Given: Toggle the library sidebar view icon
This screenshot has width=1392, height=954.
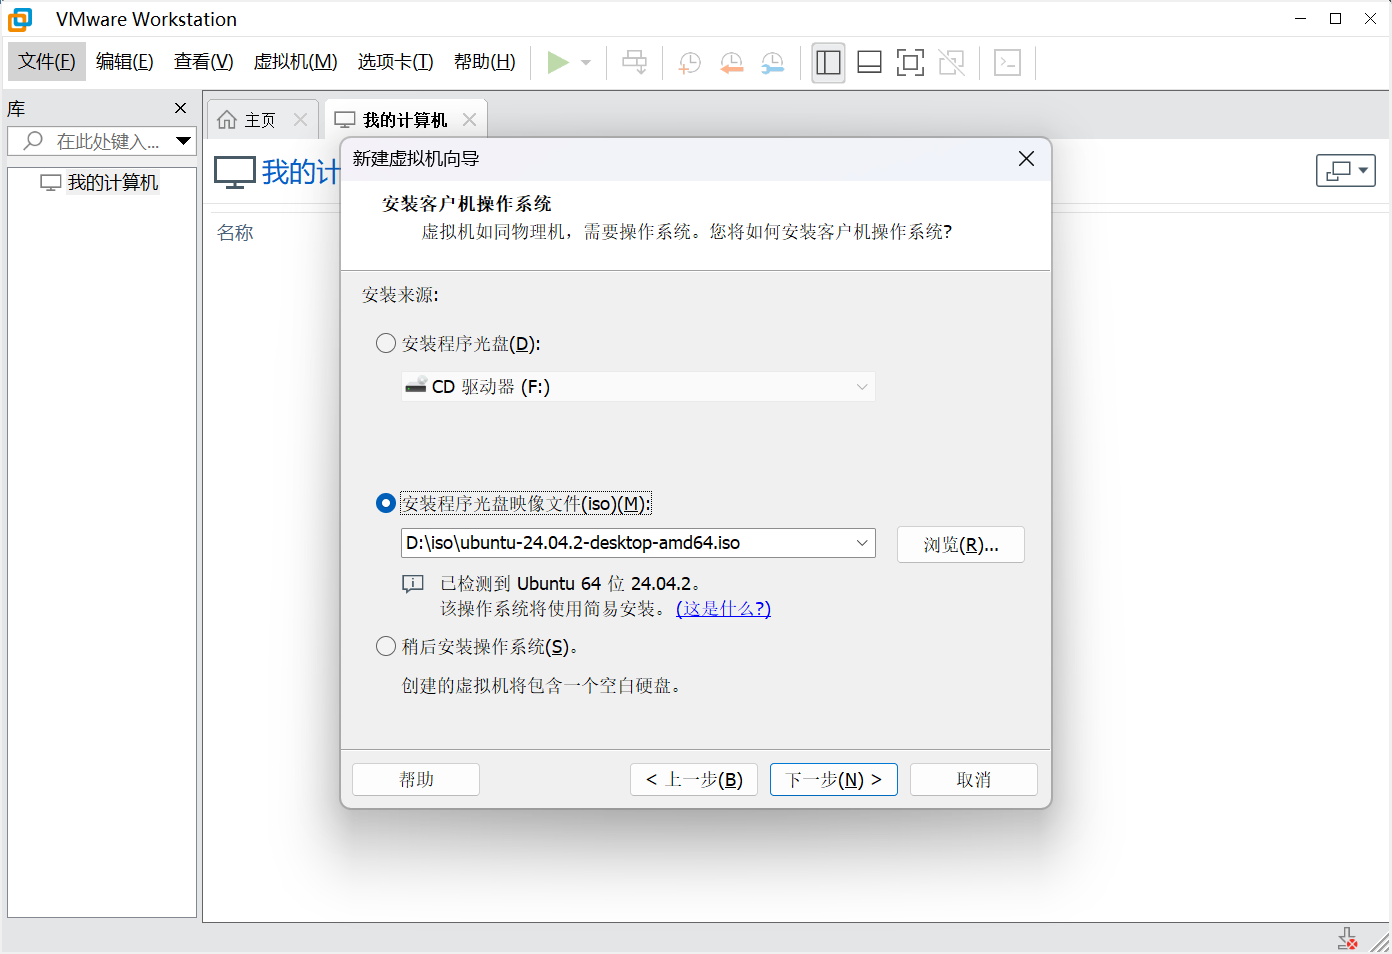Looking at the screenshot, I should point(828,62).
